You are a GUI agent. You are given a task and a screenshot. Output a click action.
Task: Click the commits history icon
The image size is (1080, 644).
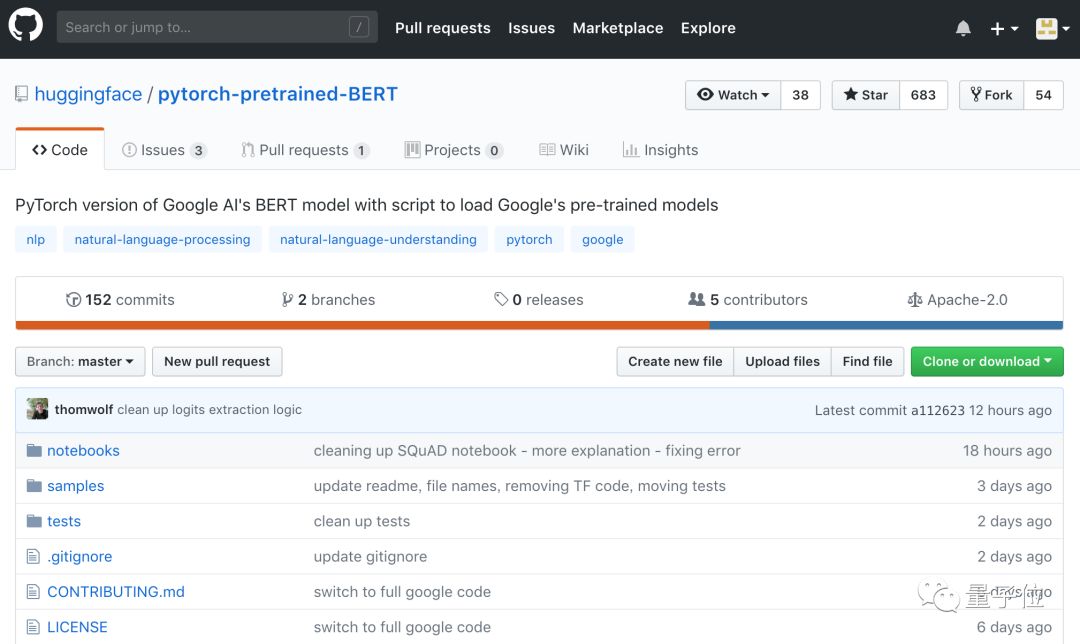coord(73,300)
